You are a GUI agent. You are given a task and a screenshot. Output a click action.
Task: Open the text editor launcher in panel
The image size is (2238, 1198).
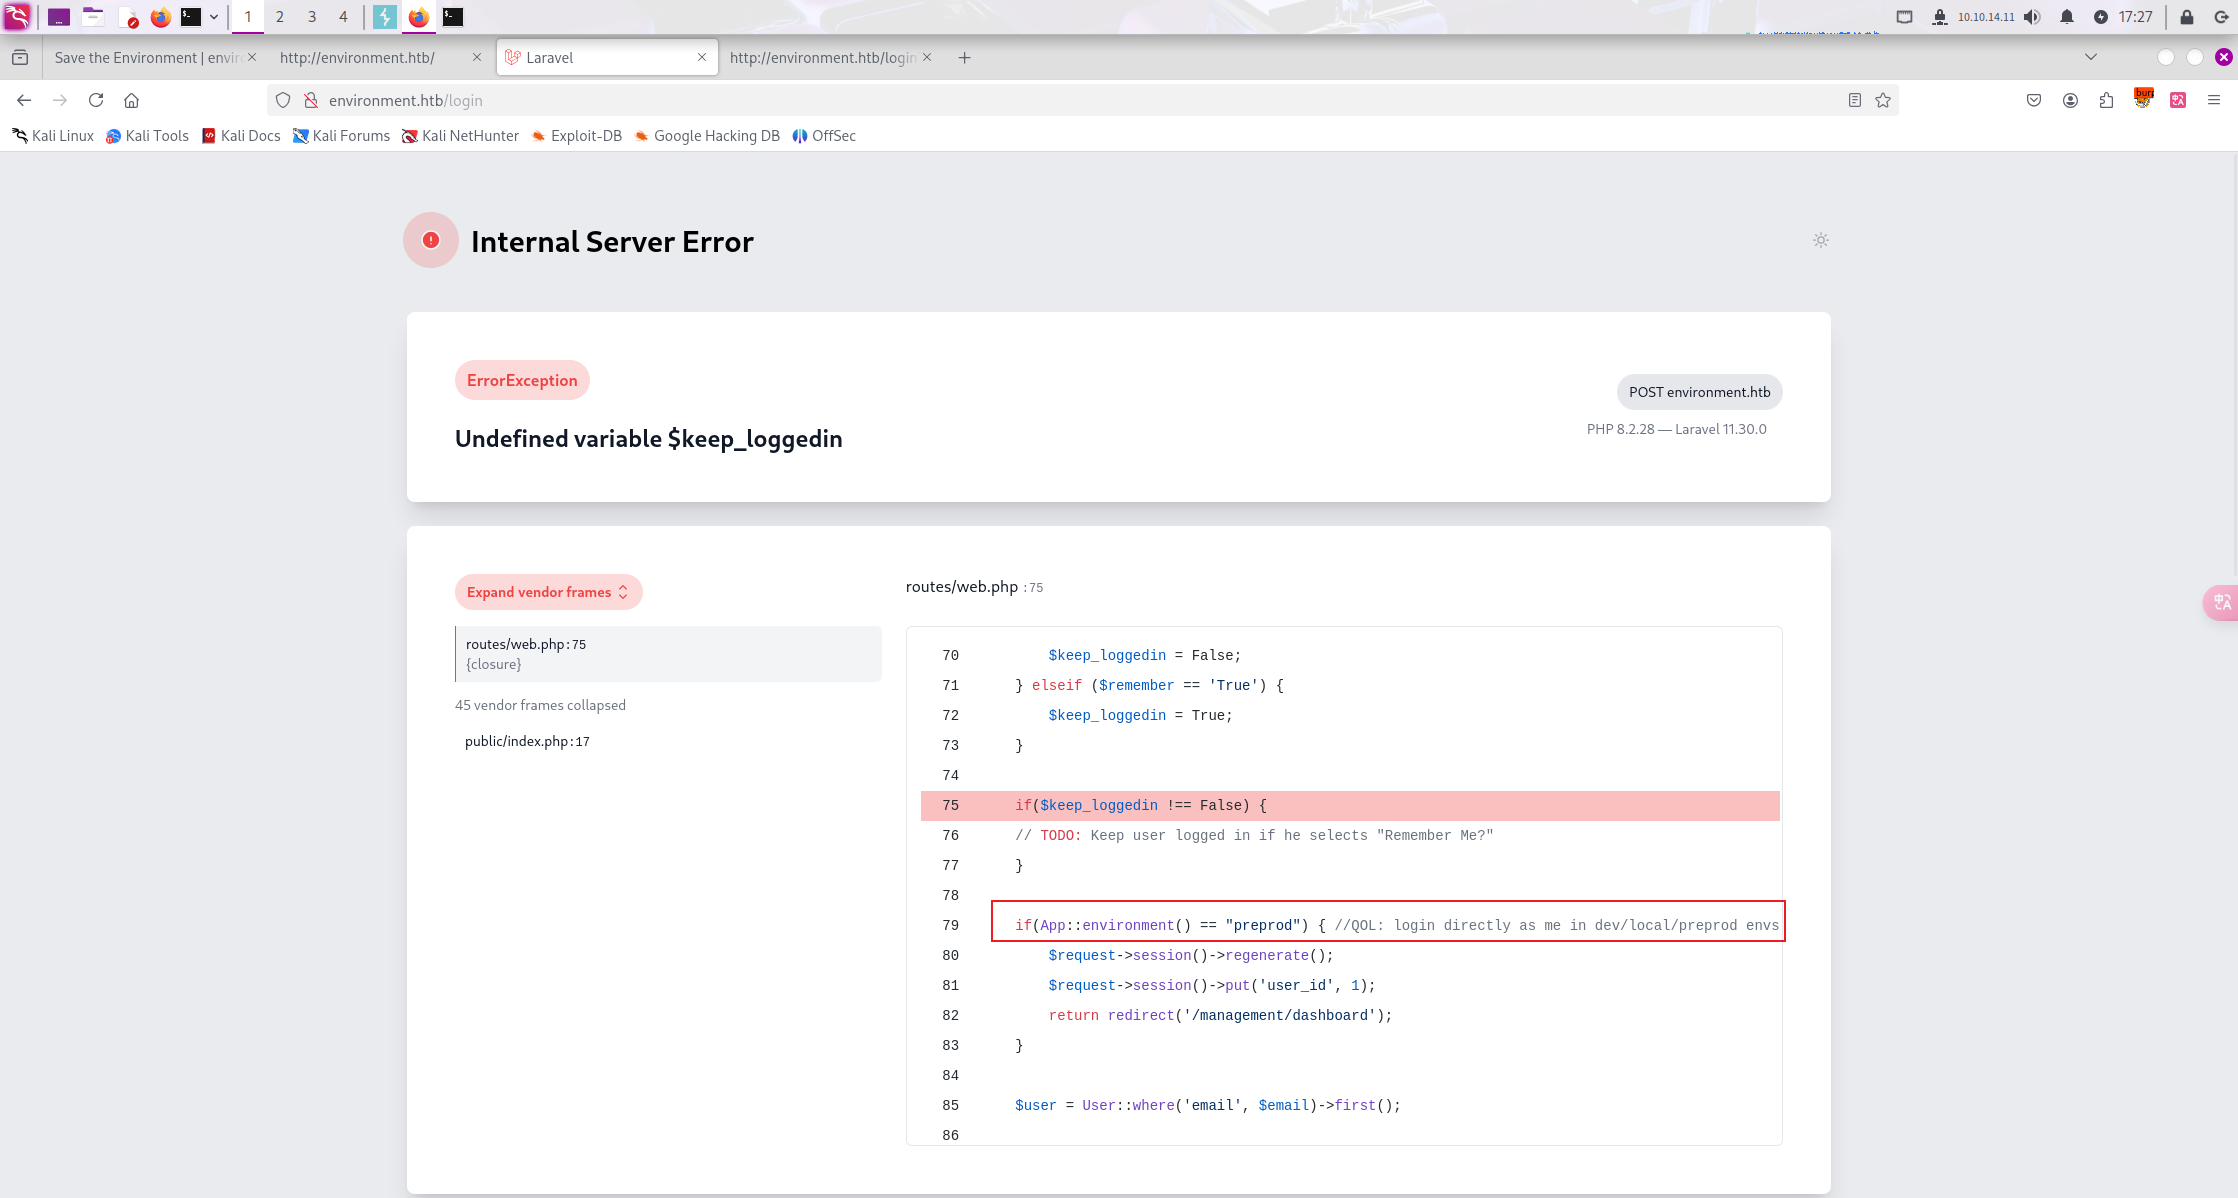coord(127,17)
